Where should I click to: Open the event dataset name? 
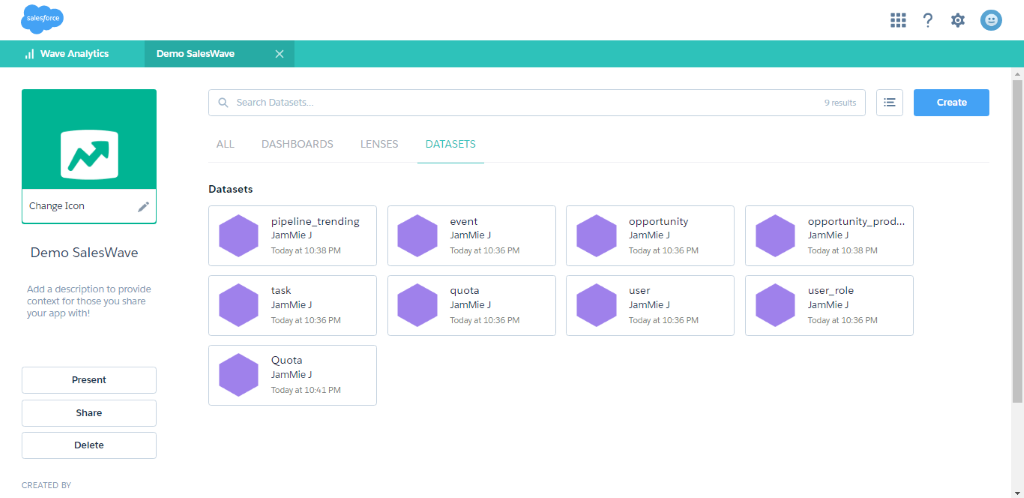pos(464,222)
